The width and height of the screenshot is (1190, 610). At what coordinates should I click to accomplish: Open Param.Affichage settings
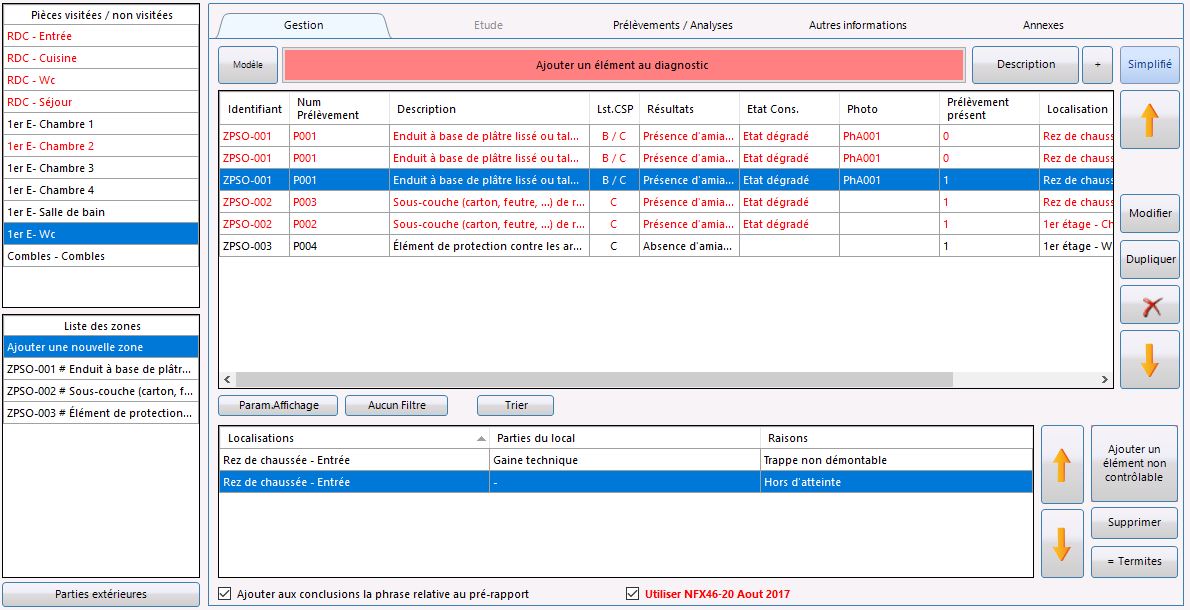[279, 405]
